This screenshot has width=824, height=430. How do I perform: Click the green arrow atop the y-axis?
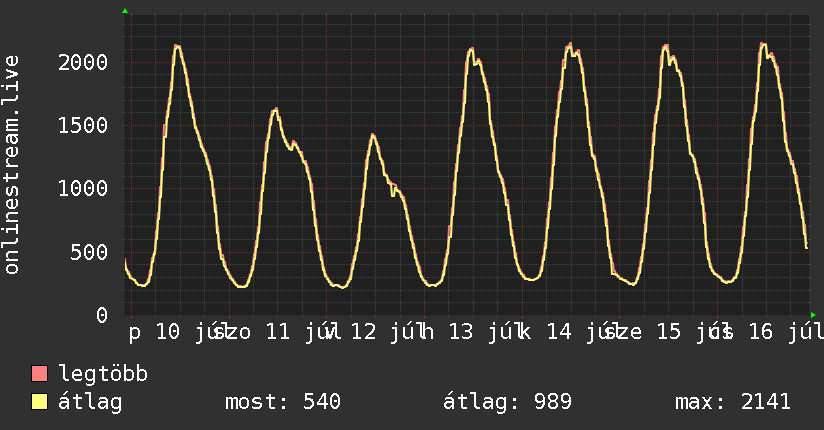tap(125, 11)
